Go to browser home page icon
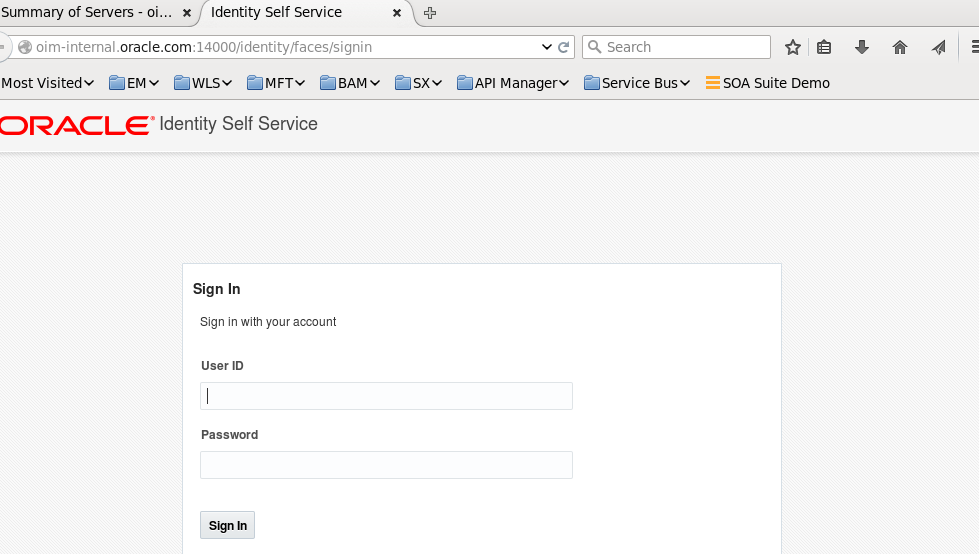The width and height of the screenshot is (979, 554). coord(900,47)
